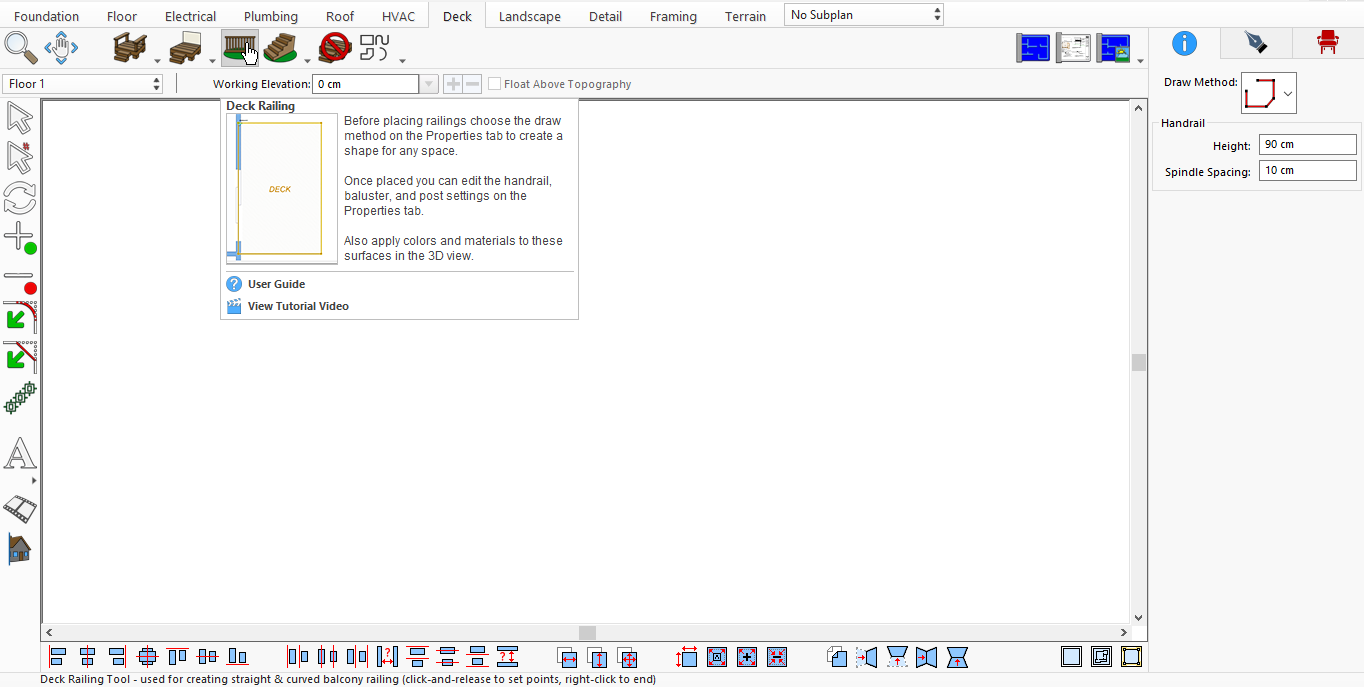Switch to the Landscape tab
This screenshot has width=1364, height=687.
530,16
